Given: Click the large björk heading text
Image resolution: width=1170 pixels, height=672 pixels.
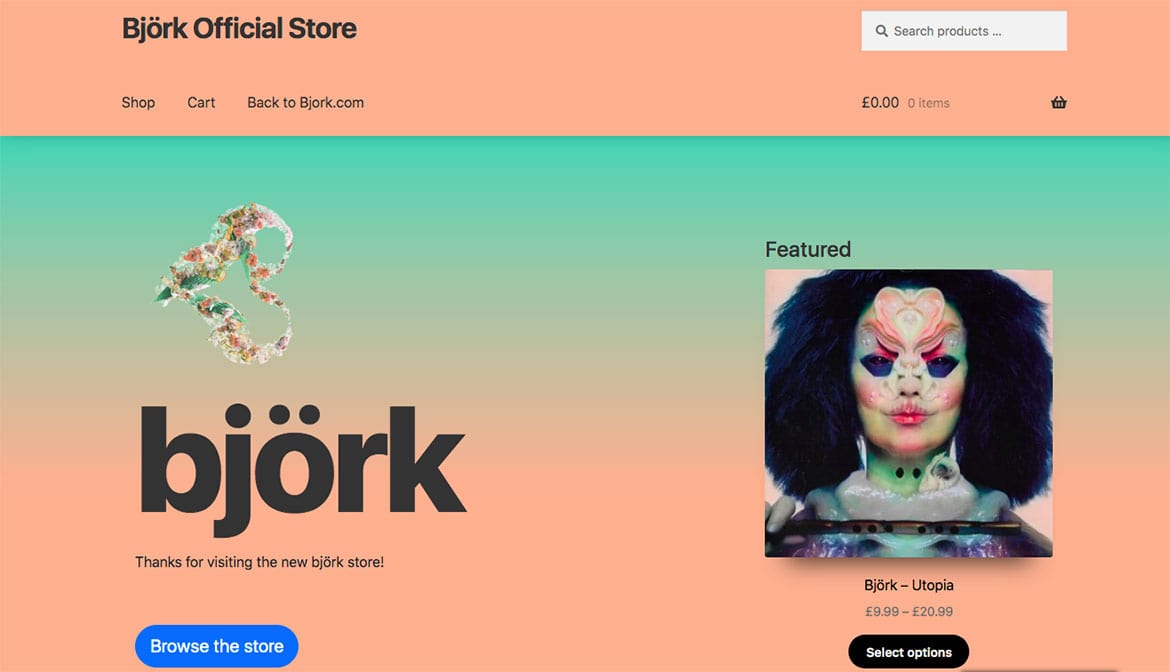Looking at the screenshot, I should coord(302,468).
